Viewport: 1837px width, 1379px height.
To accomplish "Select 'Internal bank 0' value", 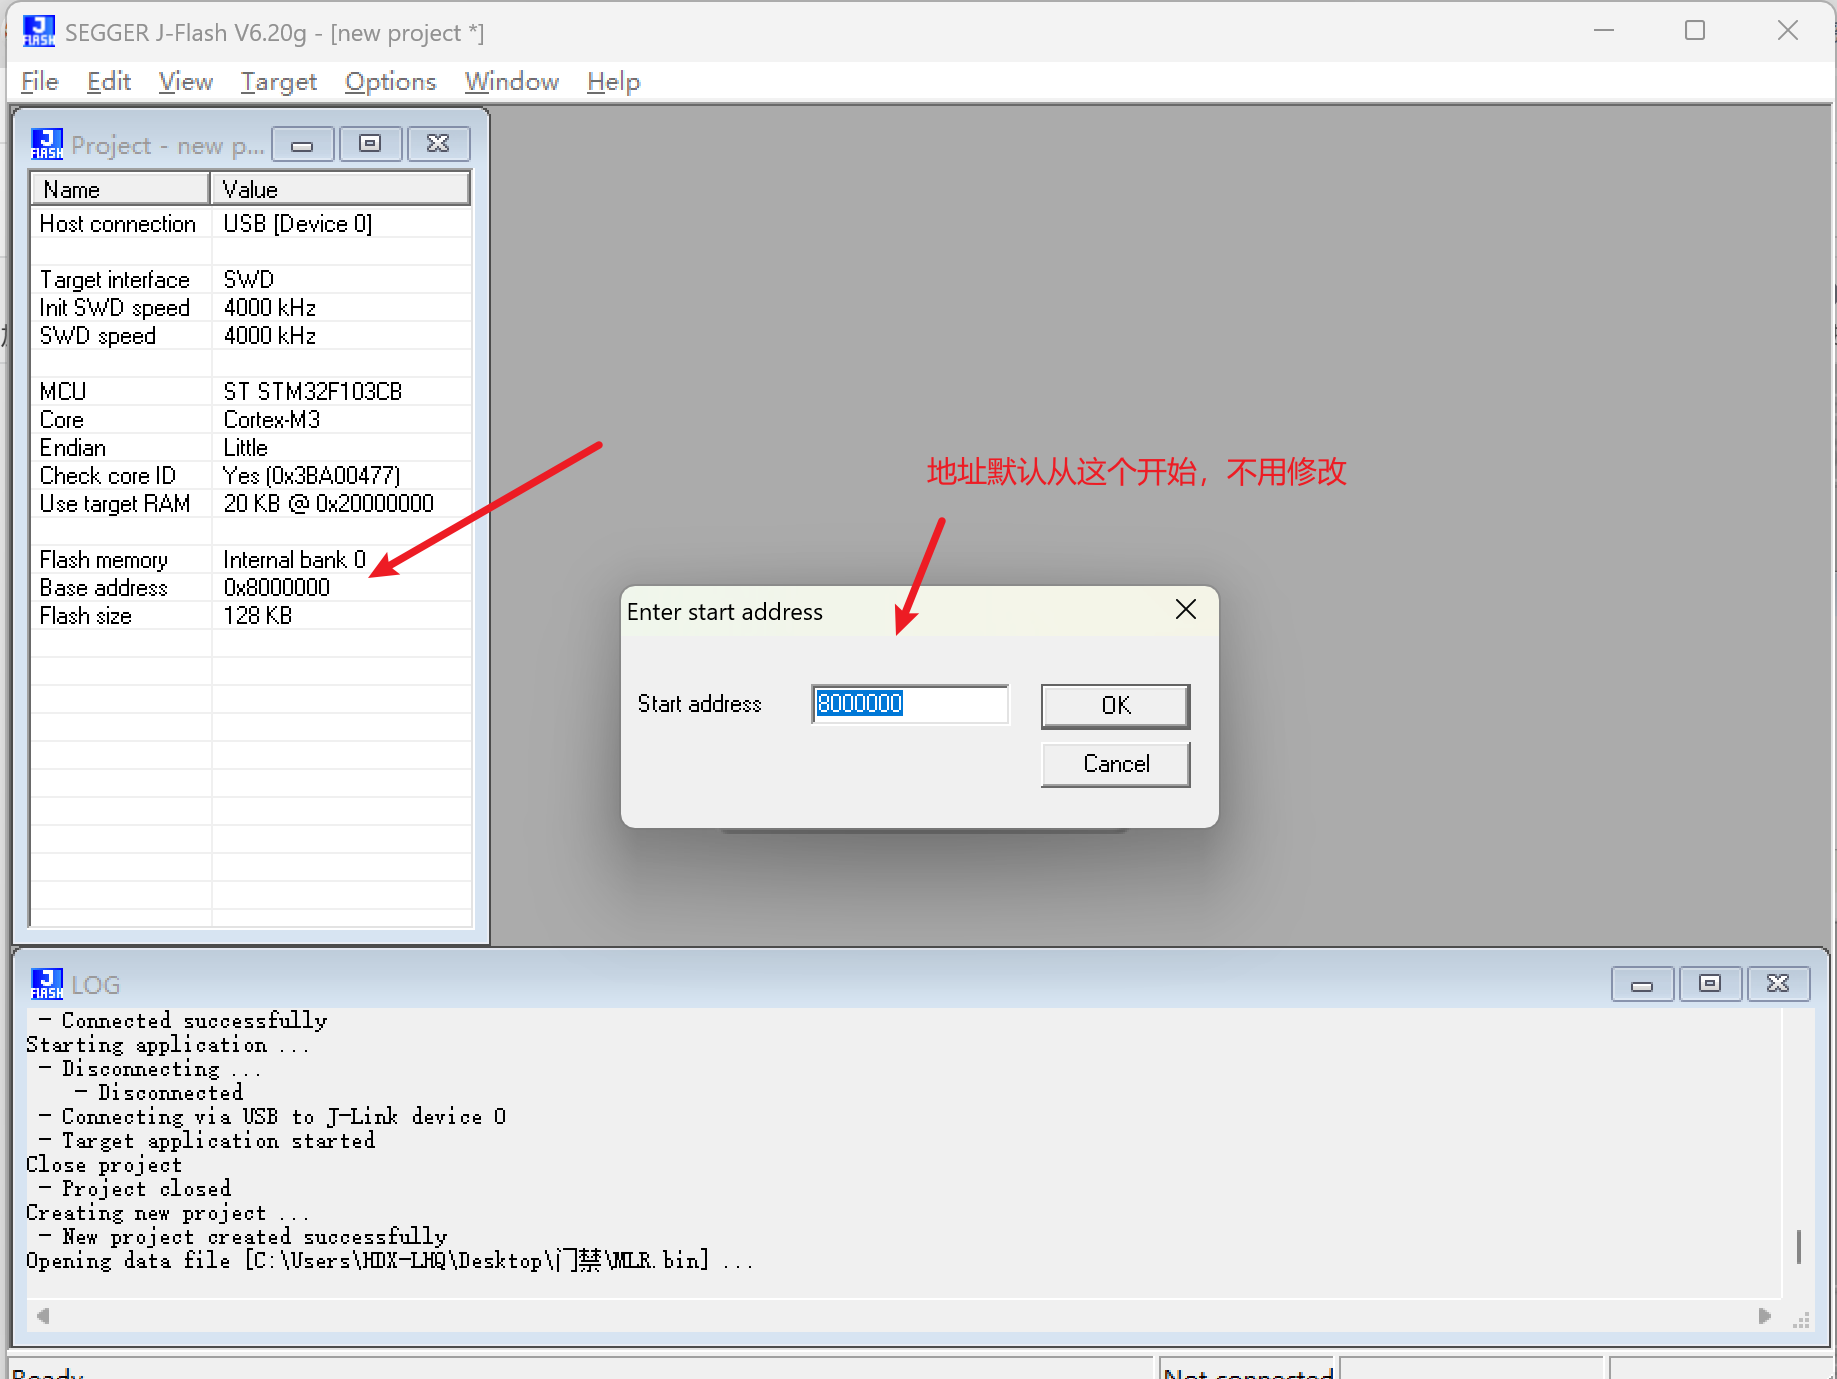I will [295, 560].
